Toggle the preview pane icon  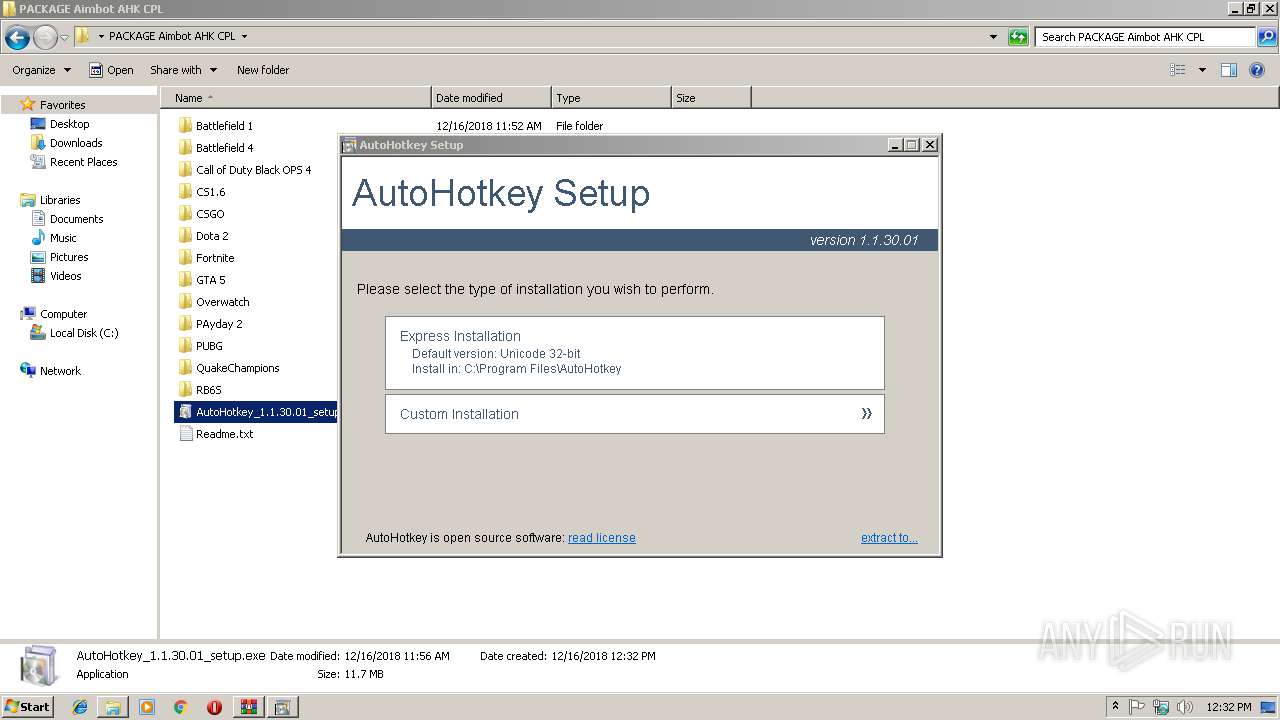(x=1229, y=70)
